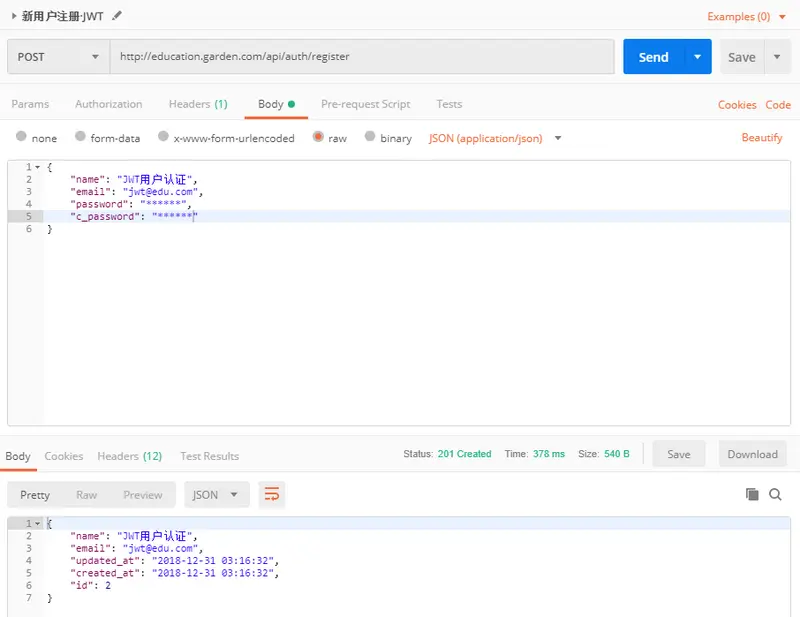Open the response JSON format dropdown

(216, 495)
